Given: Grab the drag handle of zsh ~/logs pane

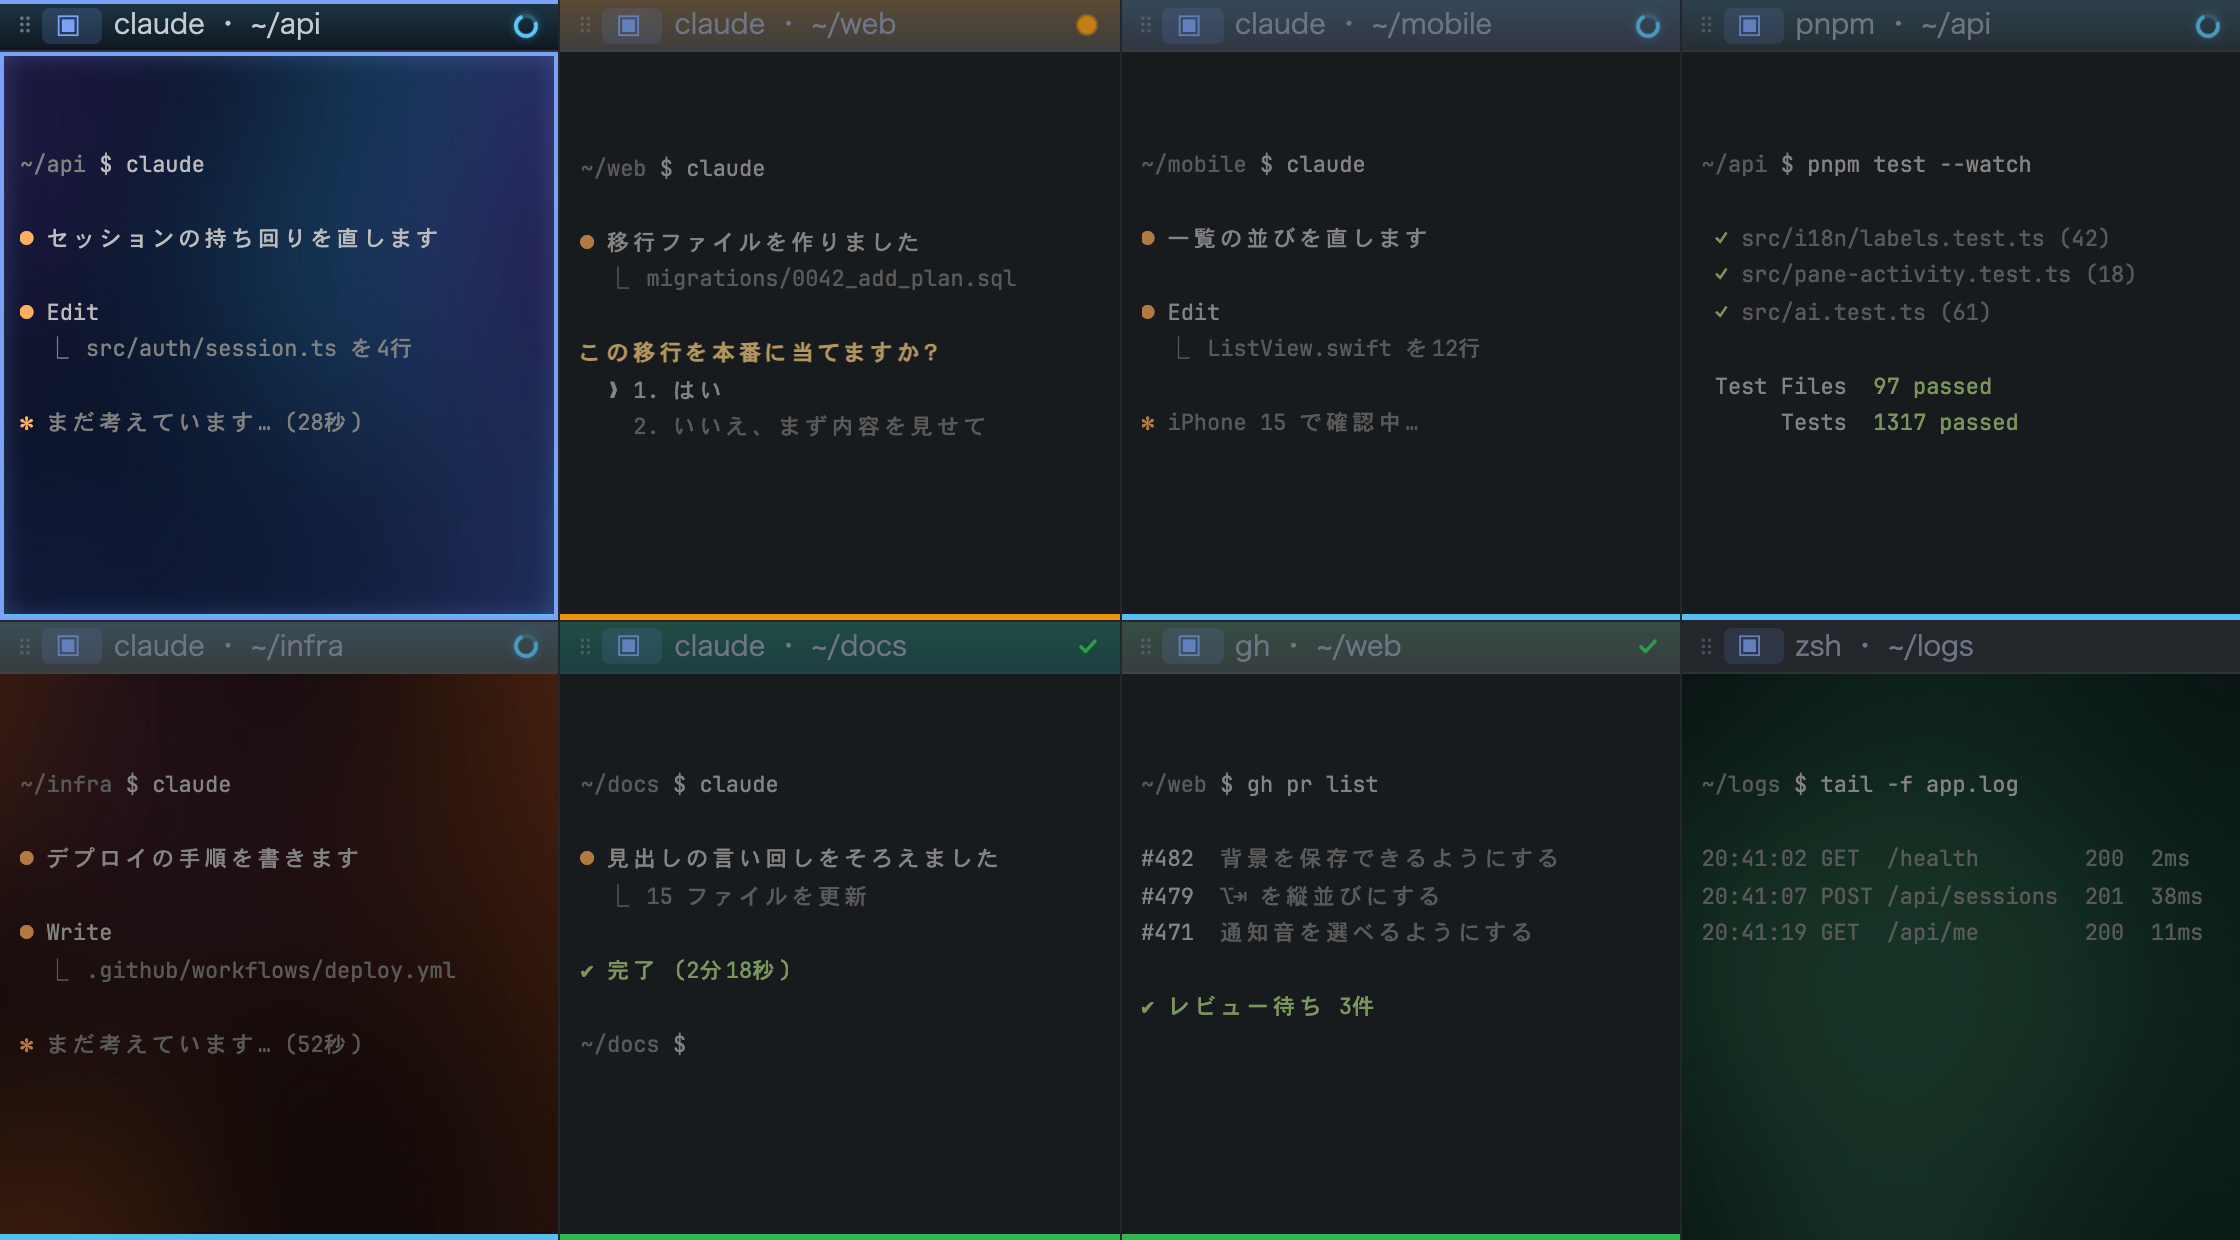Looking at the screenshot, I should 1706,646.
